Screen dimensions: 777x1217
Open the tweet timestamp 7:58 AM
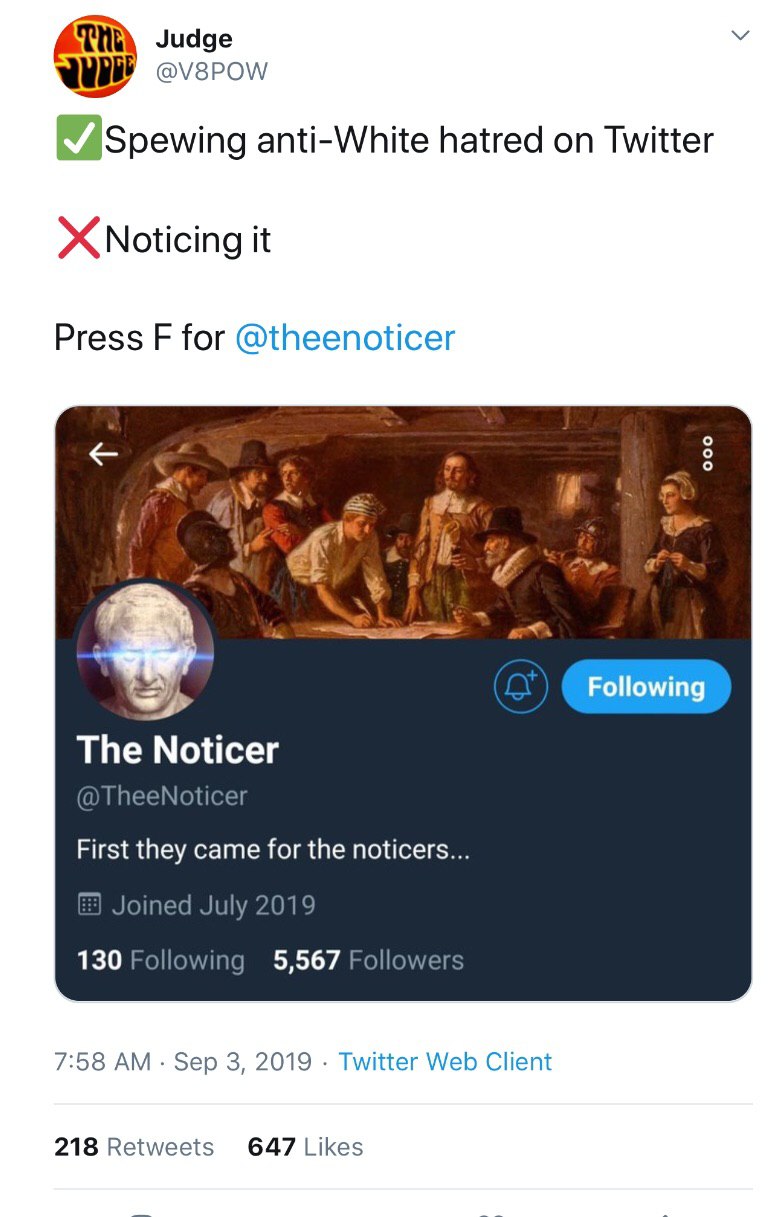point(103,1062)
